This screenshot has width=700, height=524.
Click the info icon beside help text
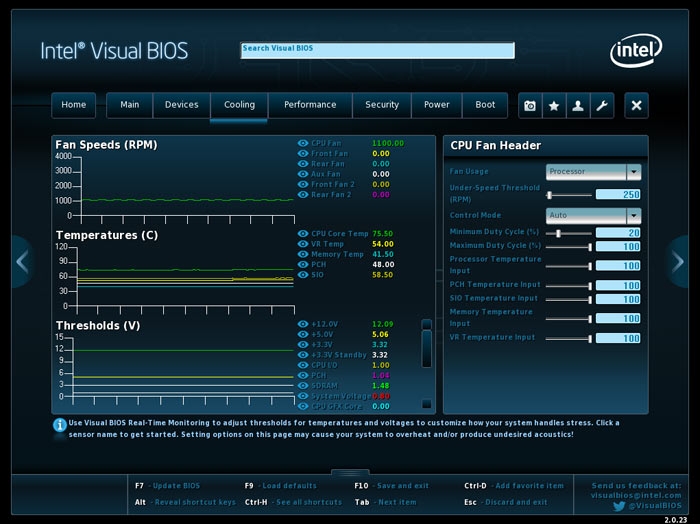[x=60, y=425]
